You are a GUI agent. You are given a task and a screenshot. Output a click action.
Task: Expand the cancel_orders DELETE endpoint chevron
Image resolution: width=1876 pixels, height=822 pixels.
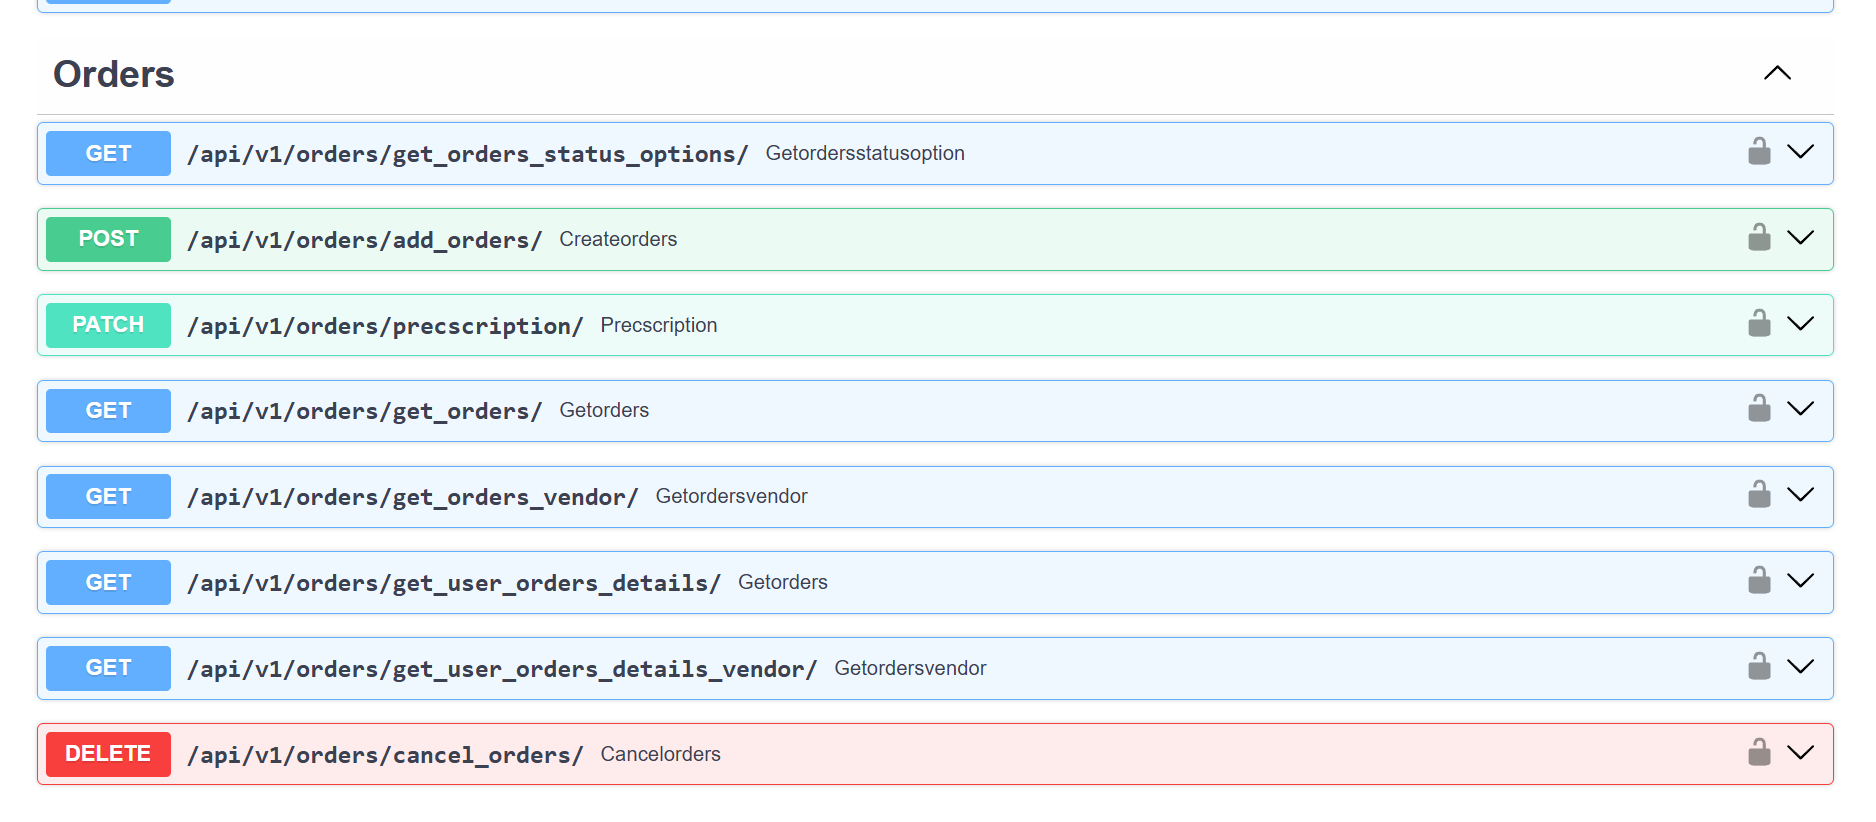pyautogui.click(x=1800, y=753)
